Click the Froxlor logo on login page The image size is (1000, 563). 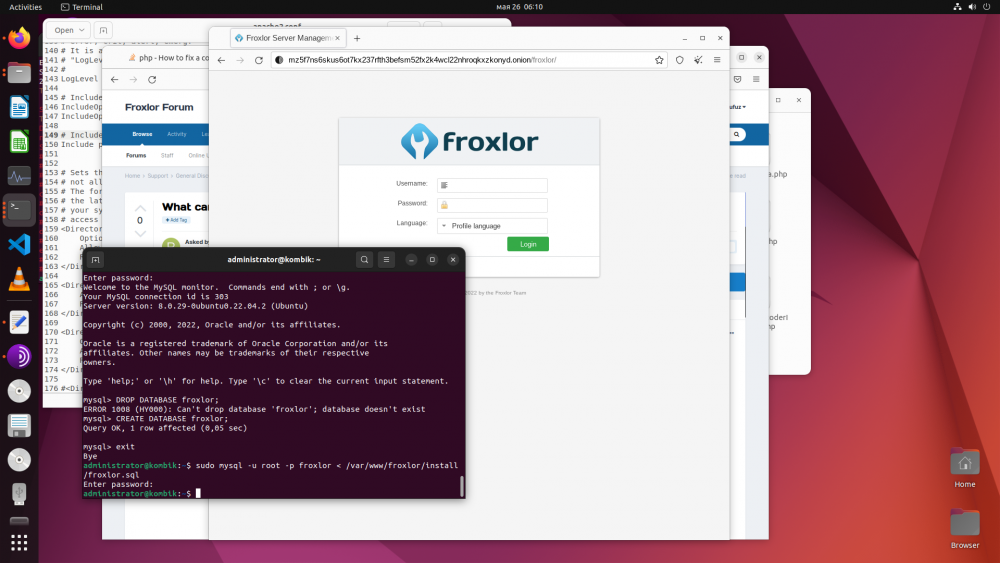pos(469,142)
